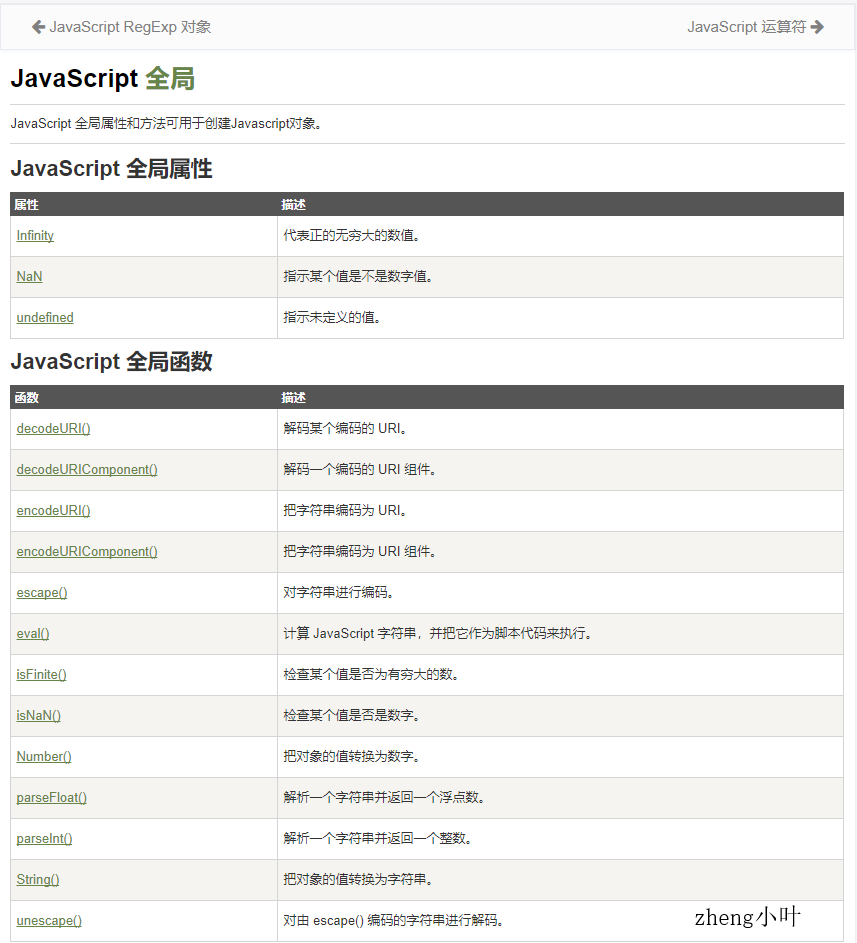The image size is (857, 943).
Task: Select the description 指示某个值是不是数字值。
Action: (358, 277)
